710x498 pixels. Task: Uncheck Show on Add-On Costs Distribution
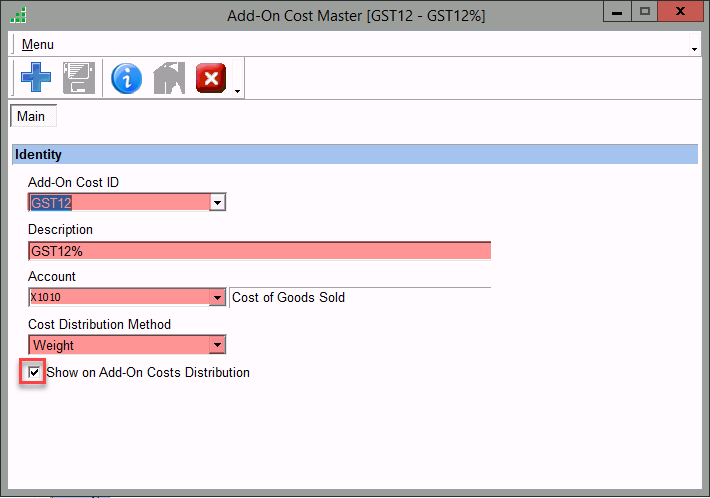[35, 373]
